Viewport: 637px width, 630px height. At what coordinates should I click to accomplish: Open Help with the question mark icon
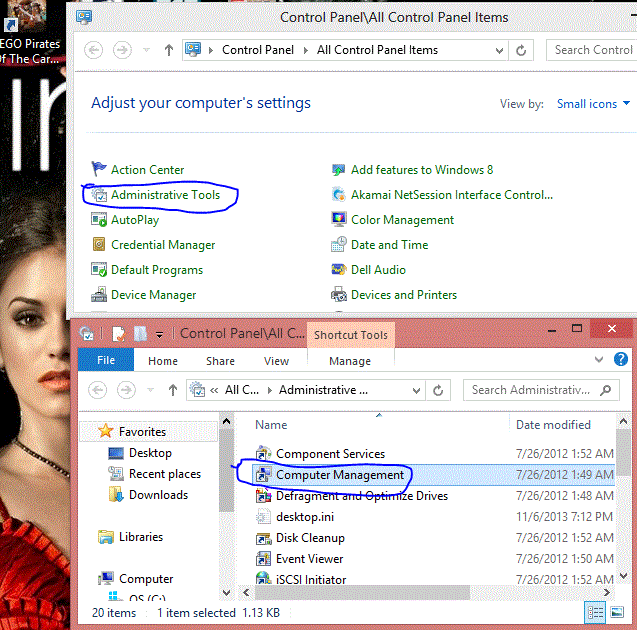tap(621, 359)
